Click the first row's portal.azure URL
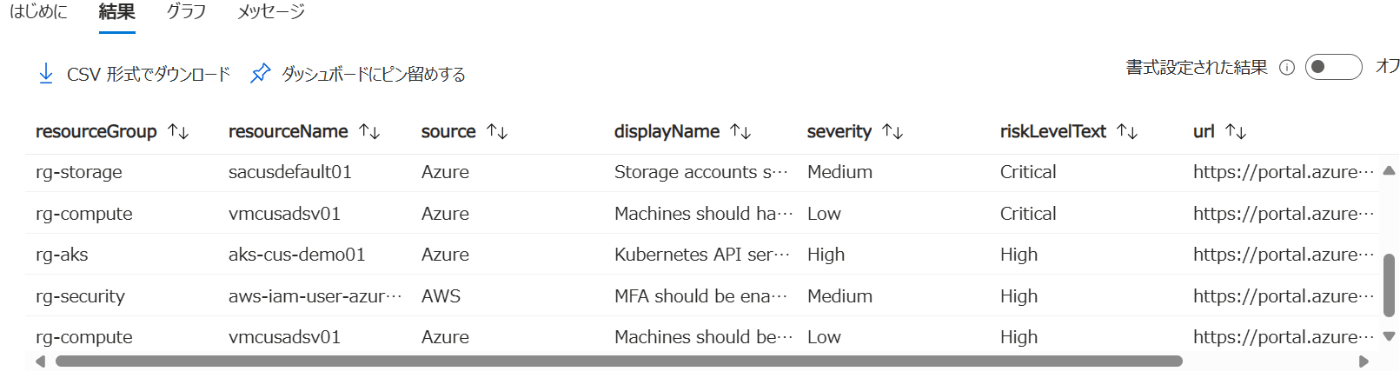Screen dimensions: 1400x378 (x=1284, y=172)
